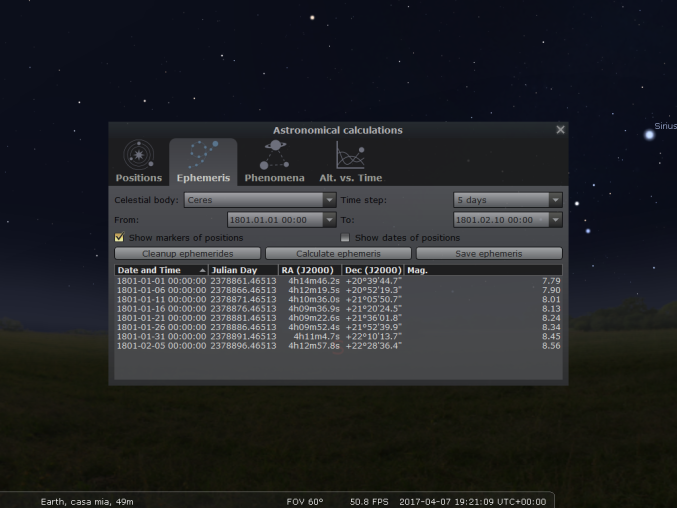Select the 1801-01-31 00:00:00 row
The width and height of the screenshot is (677, 508).
click(x=338, y=337)
